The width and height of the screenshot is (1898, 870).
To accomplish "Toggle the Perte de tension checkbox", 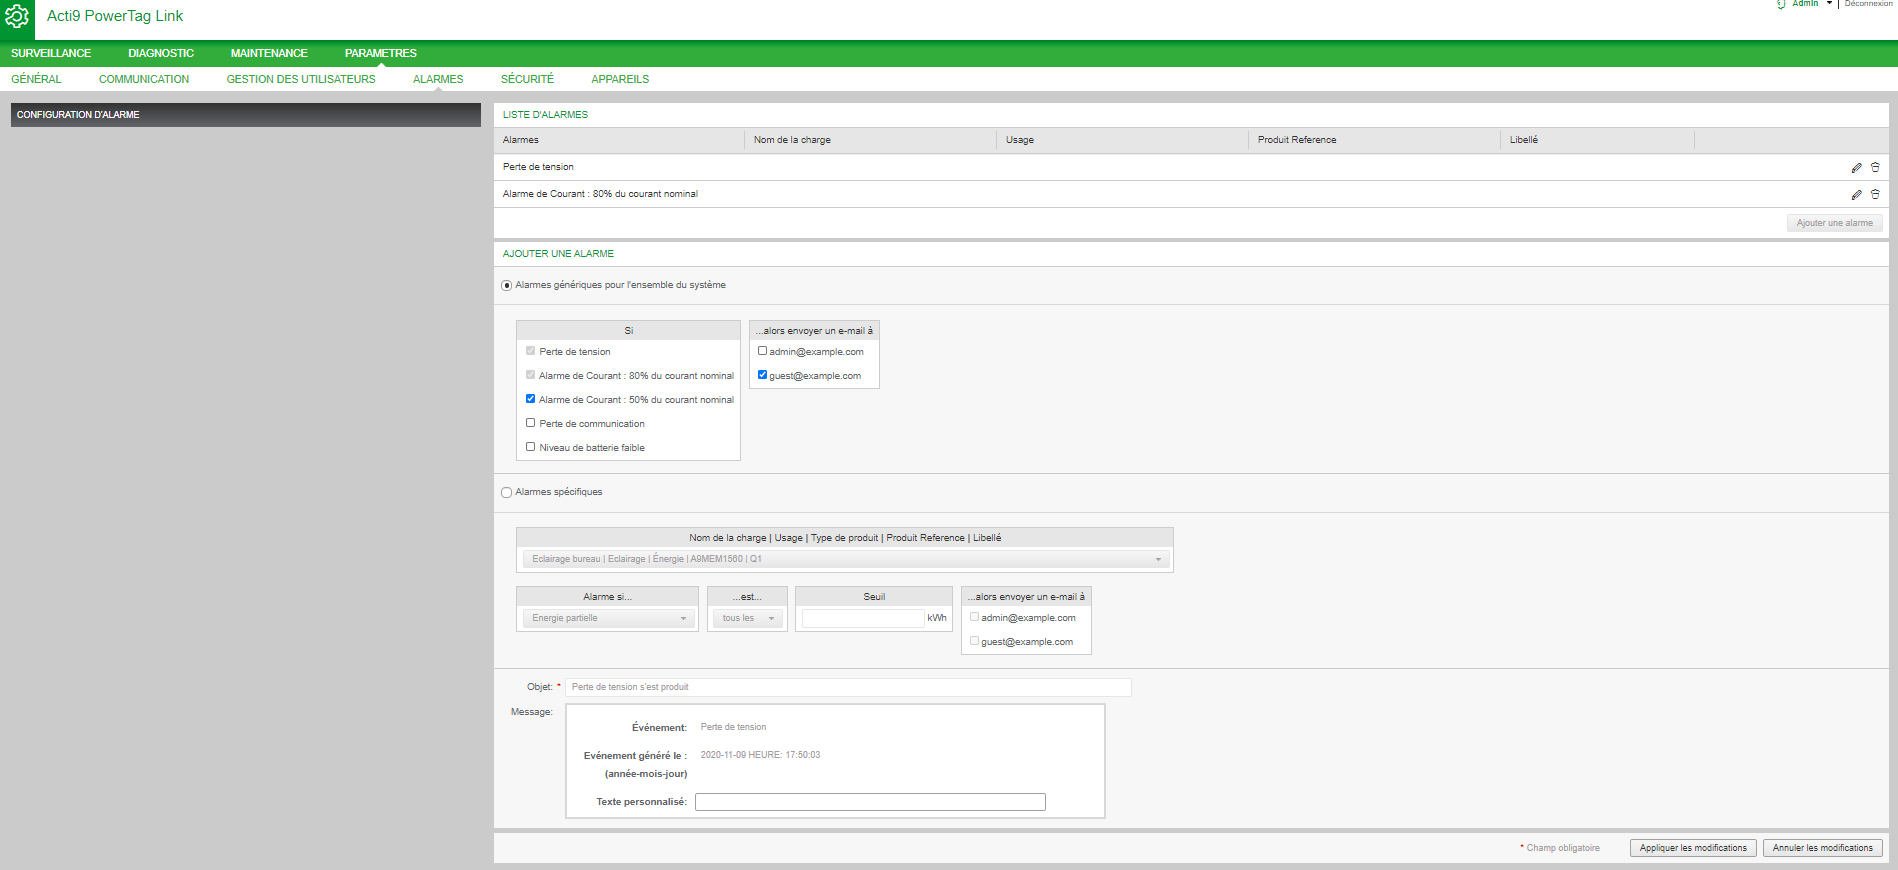I will [530, 351].
